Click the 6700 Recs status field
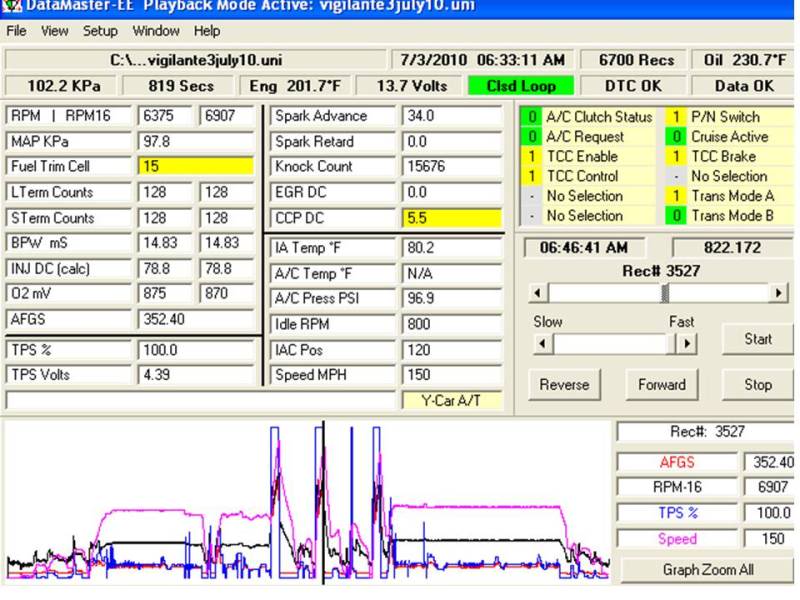Viewport: 800px width, 600px height. pos(636,60)
